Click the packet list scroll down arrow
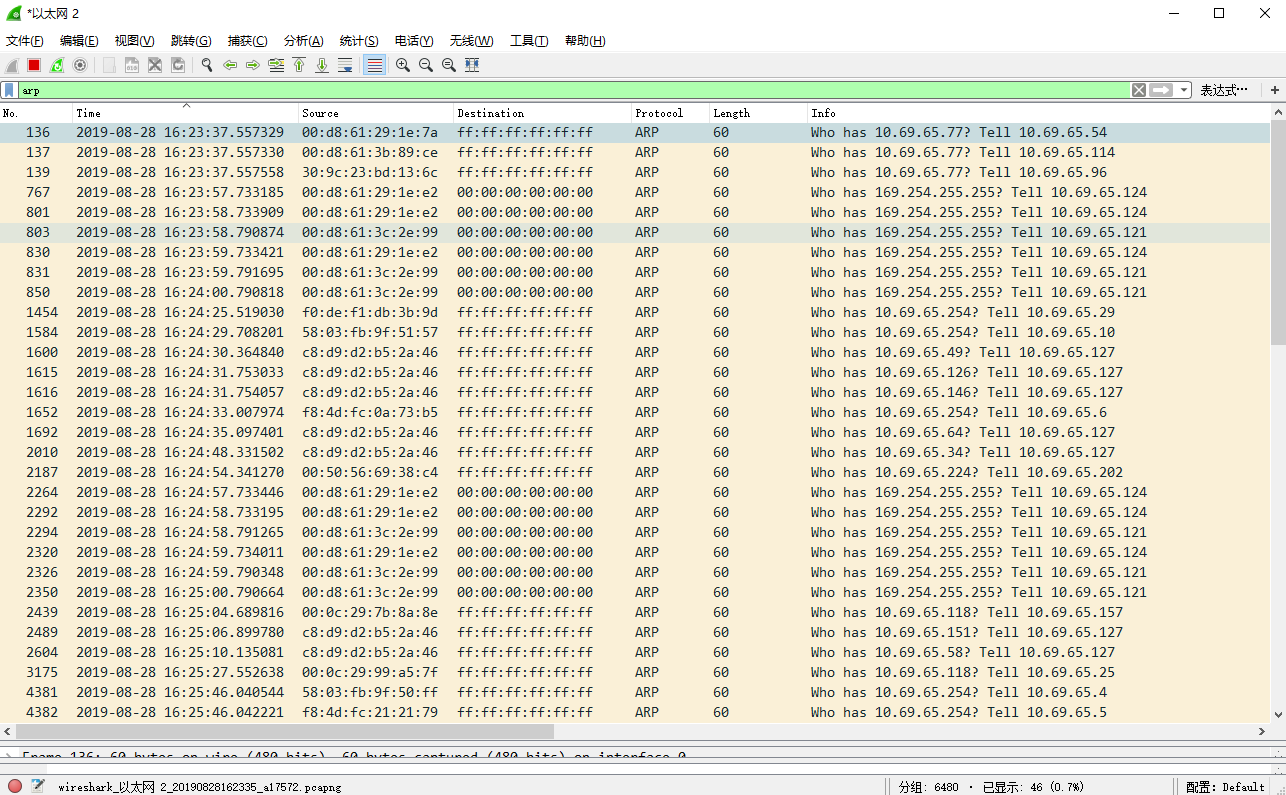The image size is (1286, 795). (x=1278, y=715)
